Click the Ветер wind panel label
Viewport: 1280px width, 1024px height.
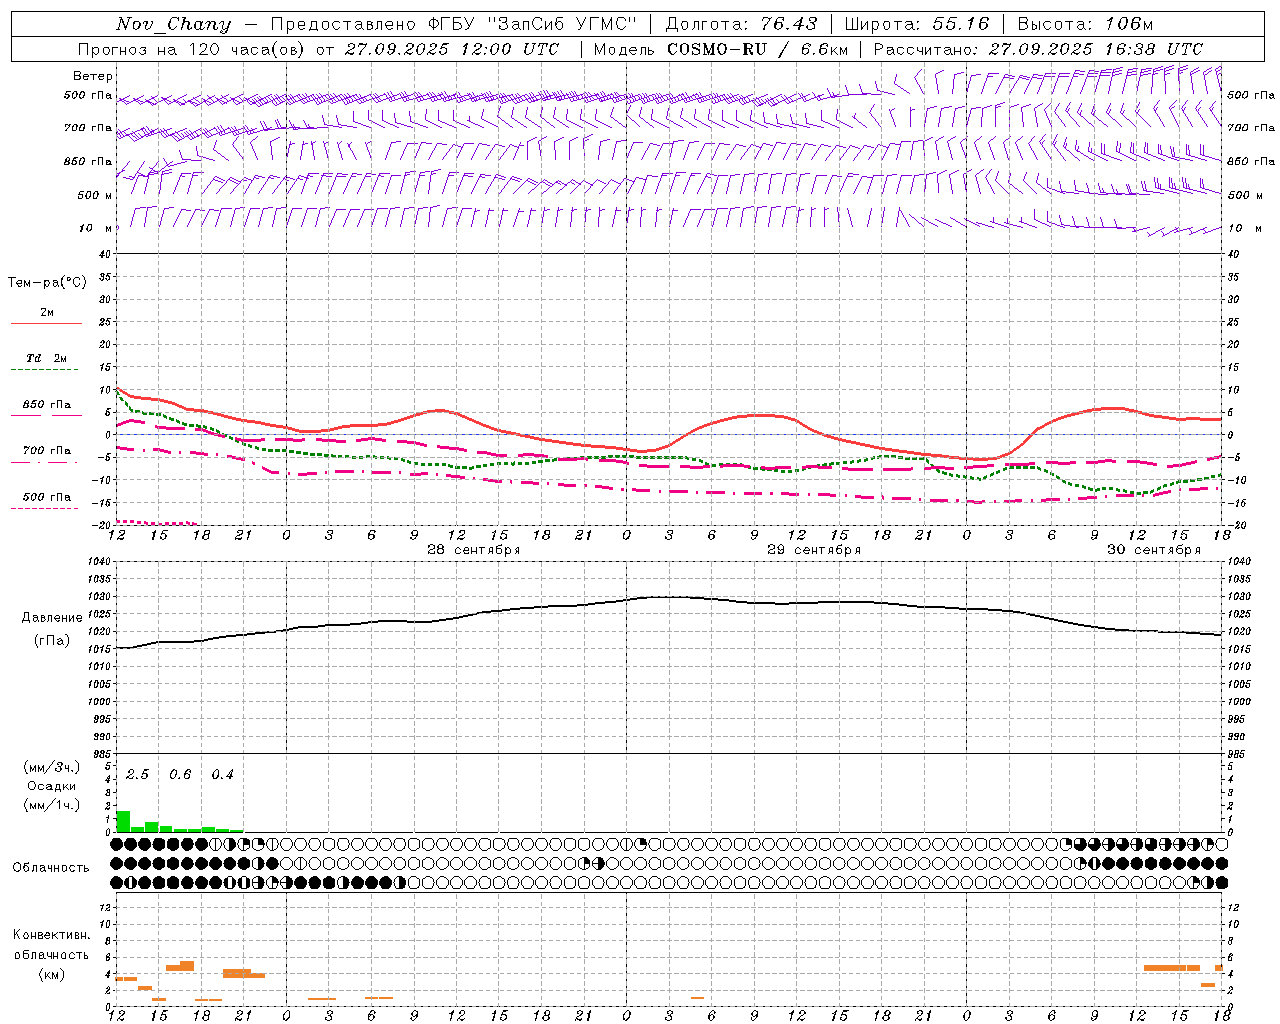93,76
